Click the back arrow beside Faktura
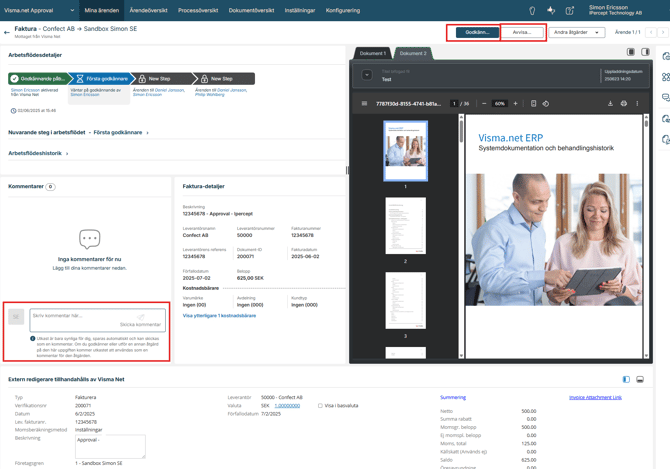The width and height of the screenshot is (670, 469). click(7, 32)
